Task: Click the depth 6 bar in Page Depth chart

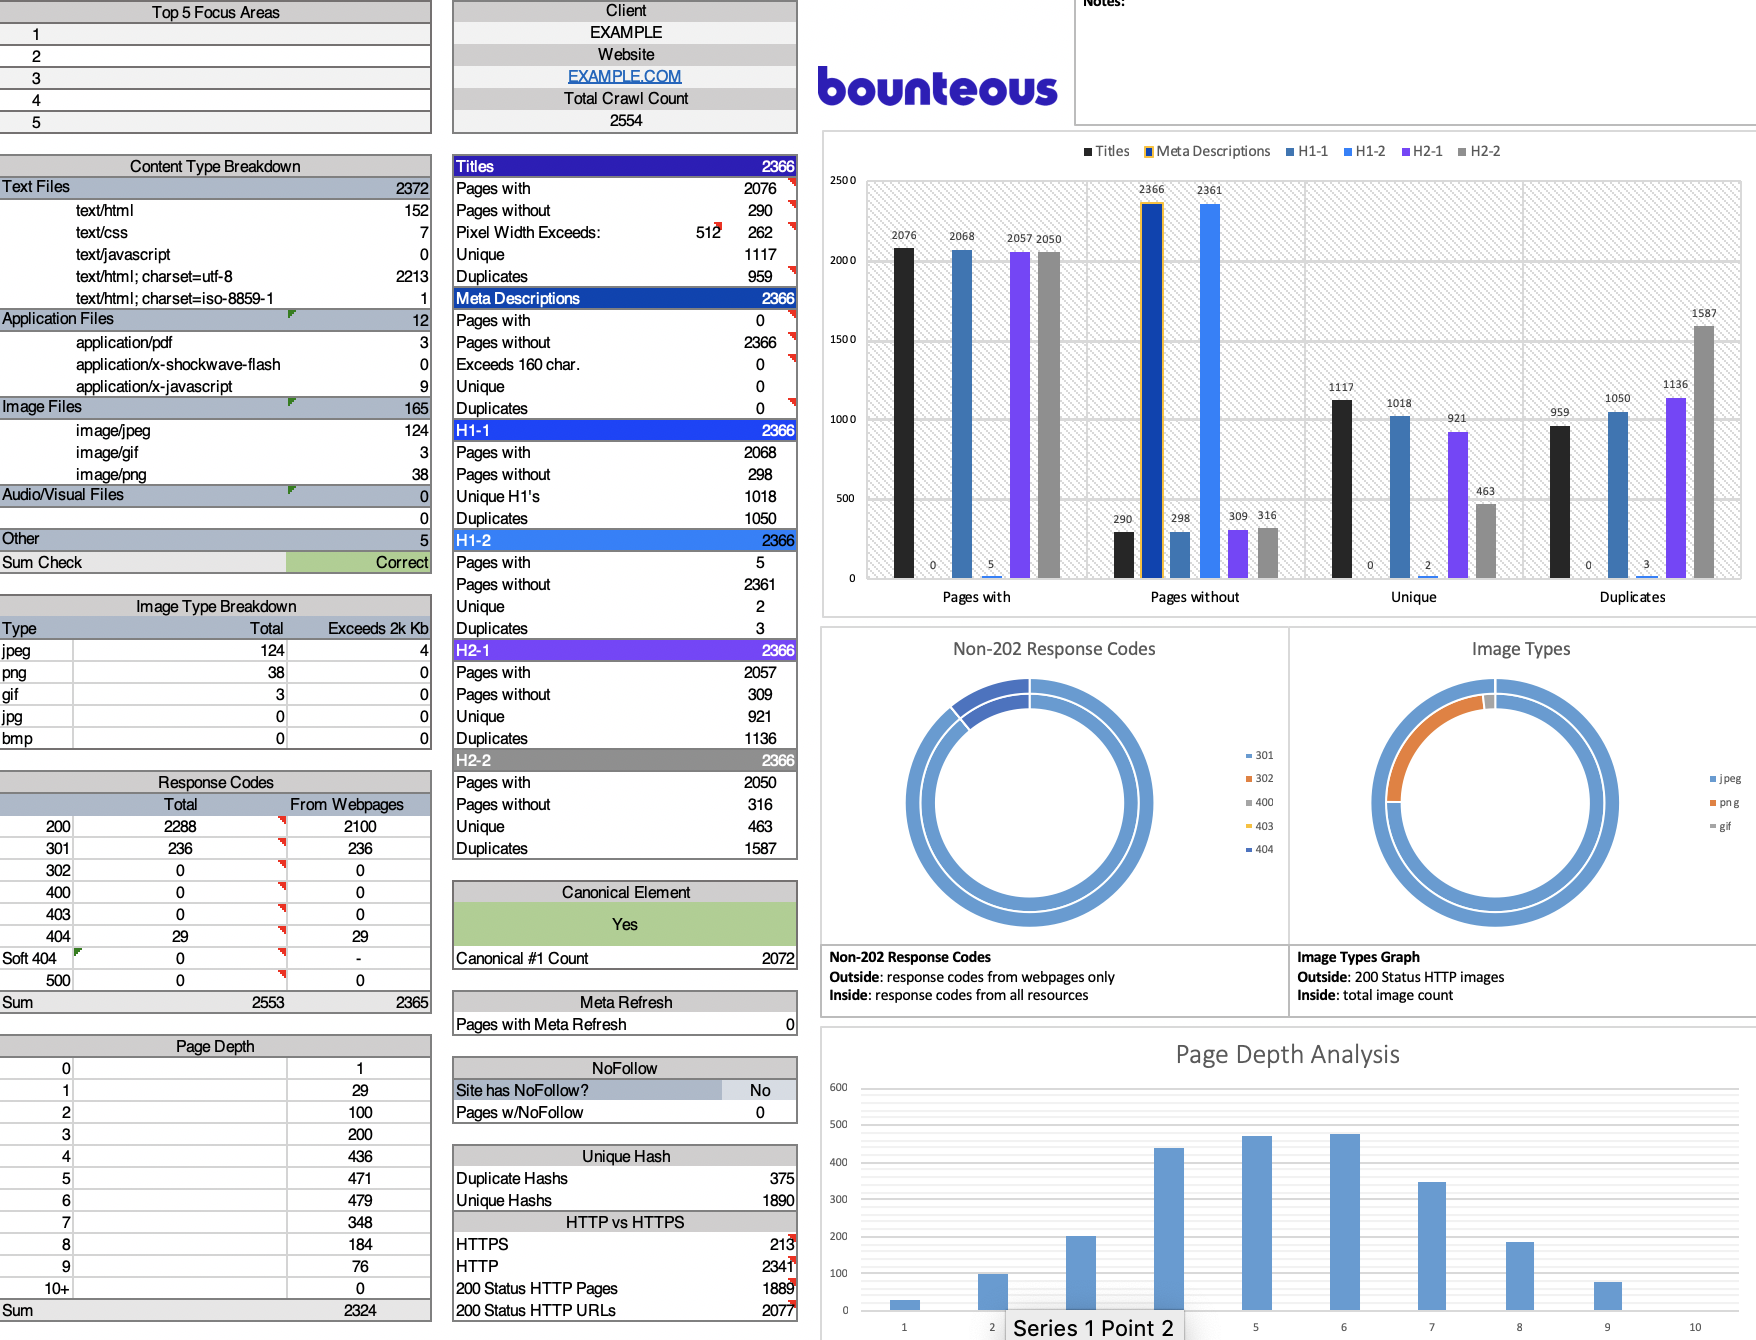Action: (1344, 1222)
